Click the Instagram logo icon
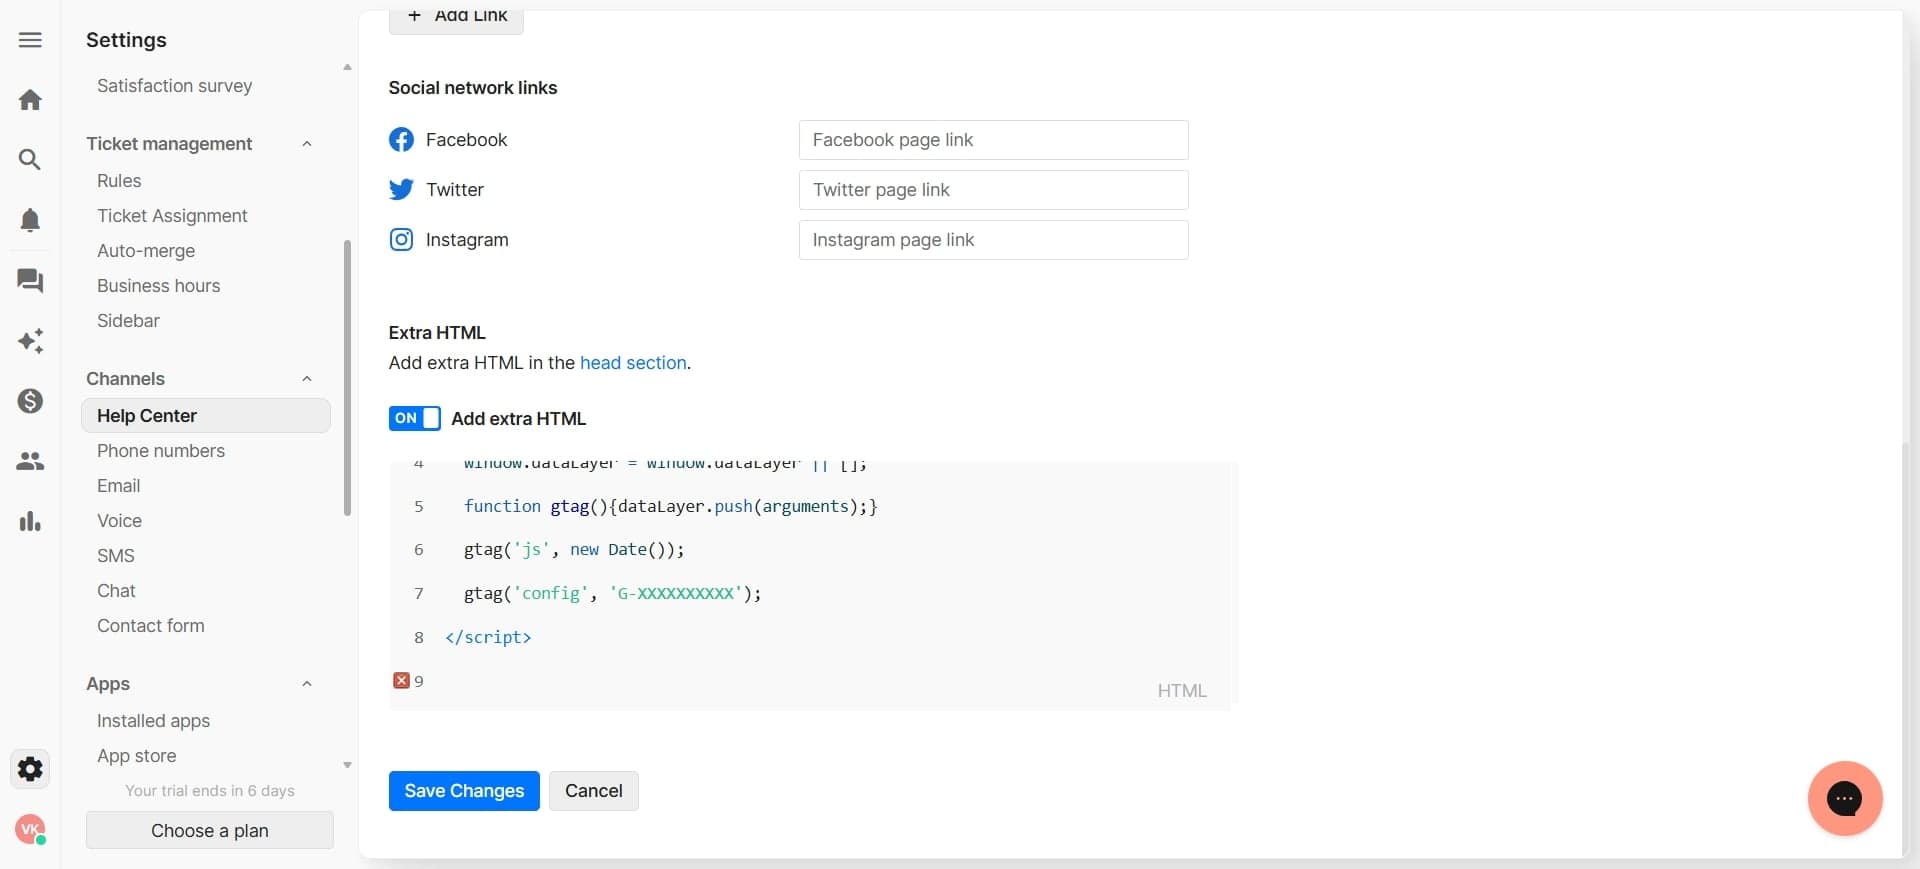Viewport: 1920px width, 869px height. pos(401,240)
